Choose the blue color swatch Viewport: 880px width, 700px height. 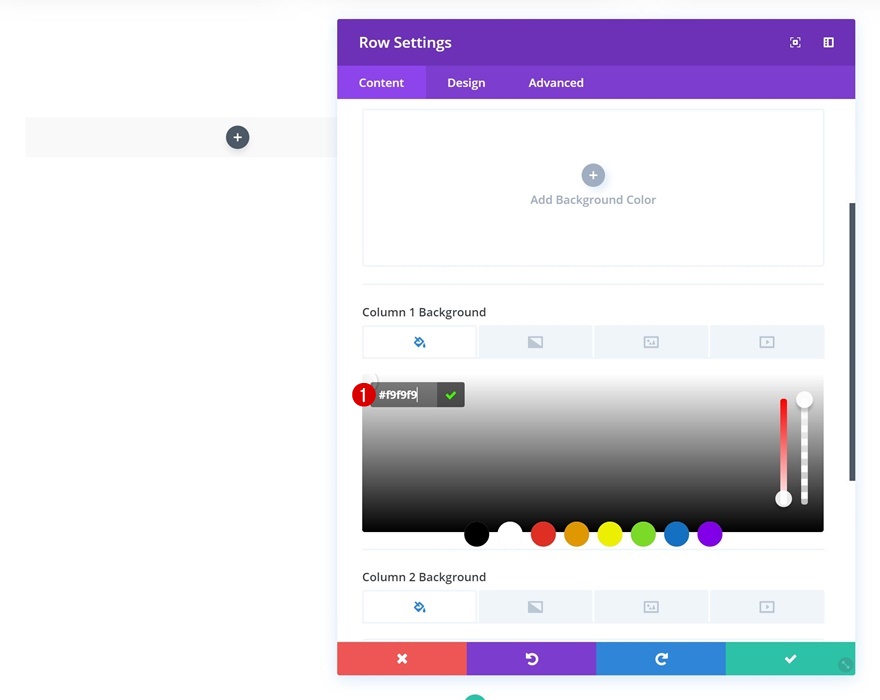676,534
